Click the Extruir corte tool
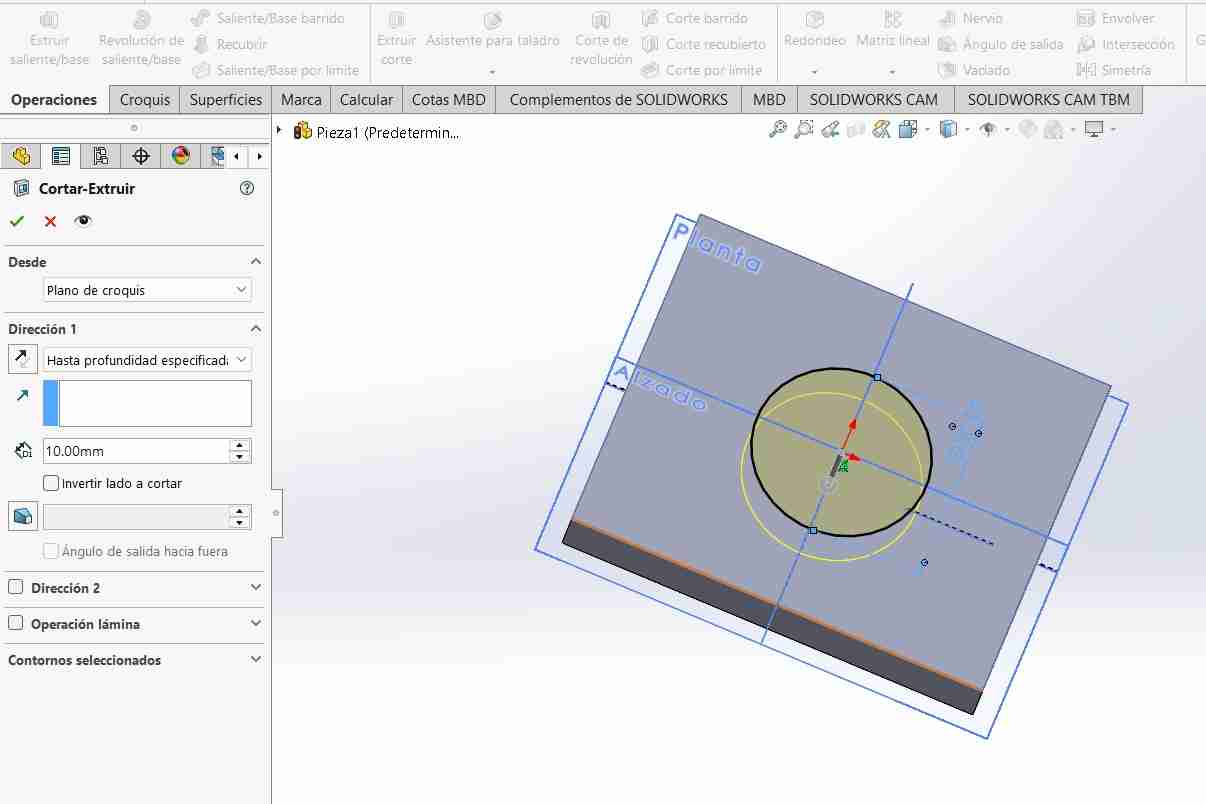This screenshot has width=1206, height=804. (x=396, y=38)
